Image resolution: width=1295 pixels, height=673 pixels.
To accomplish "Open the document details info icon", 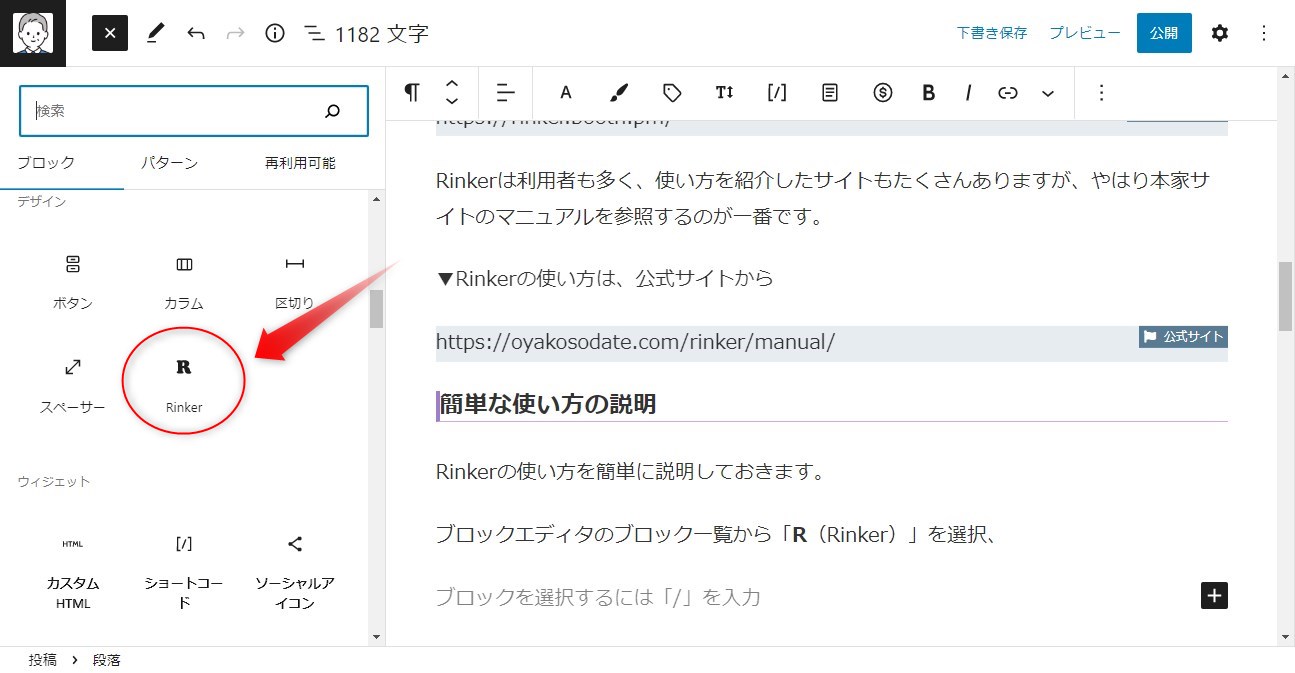I will (274, 32).
